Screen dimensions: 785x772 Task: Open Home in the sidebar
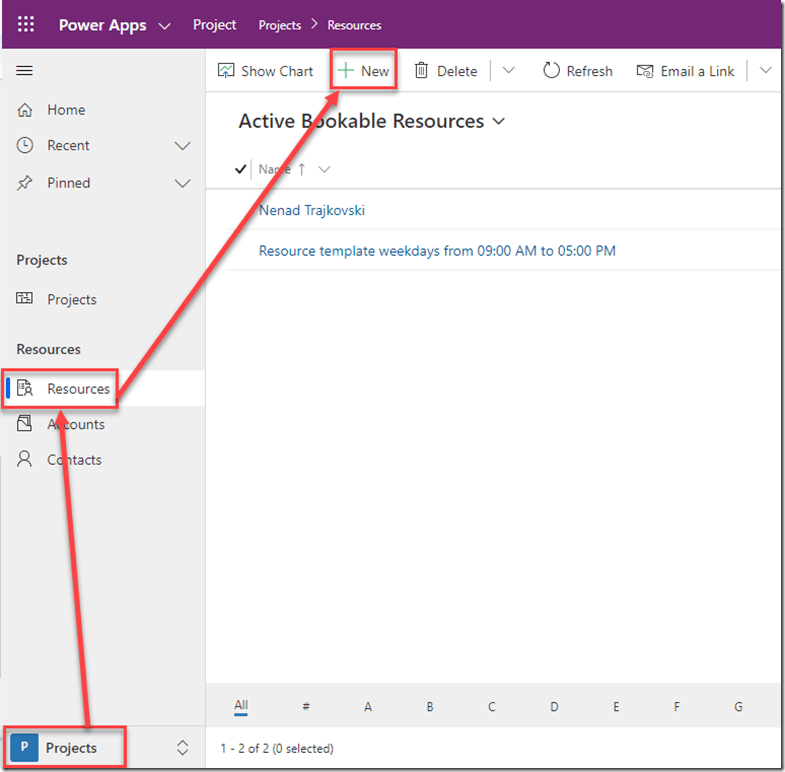click(65, 110)
